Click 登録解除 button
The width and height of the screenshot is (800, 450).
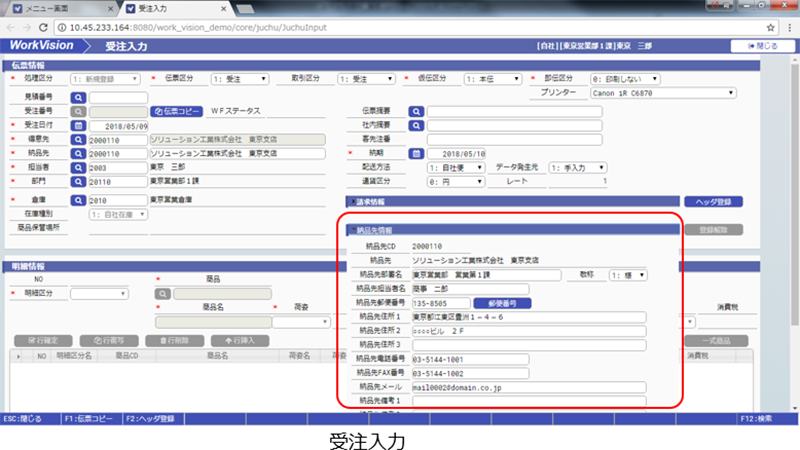[713, 230]
